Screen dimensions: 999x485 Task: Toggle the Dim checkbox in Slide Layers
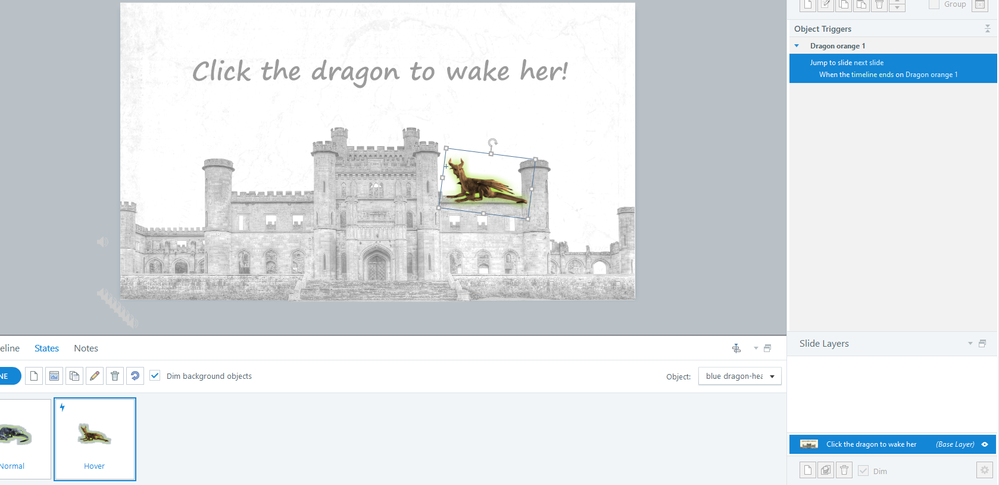(x=864, y=471)
